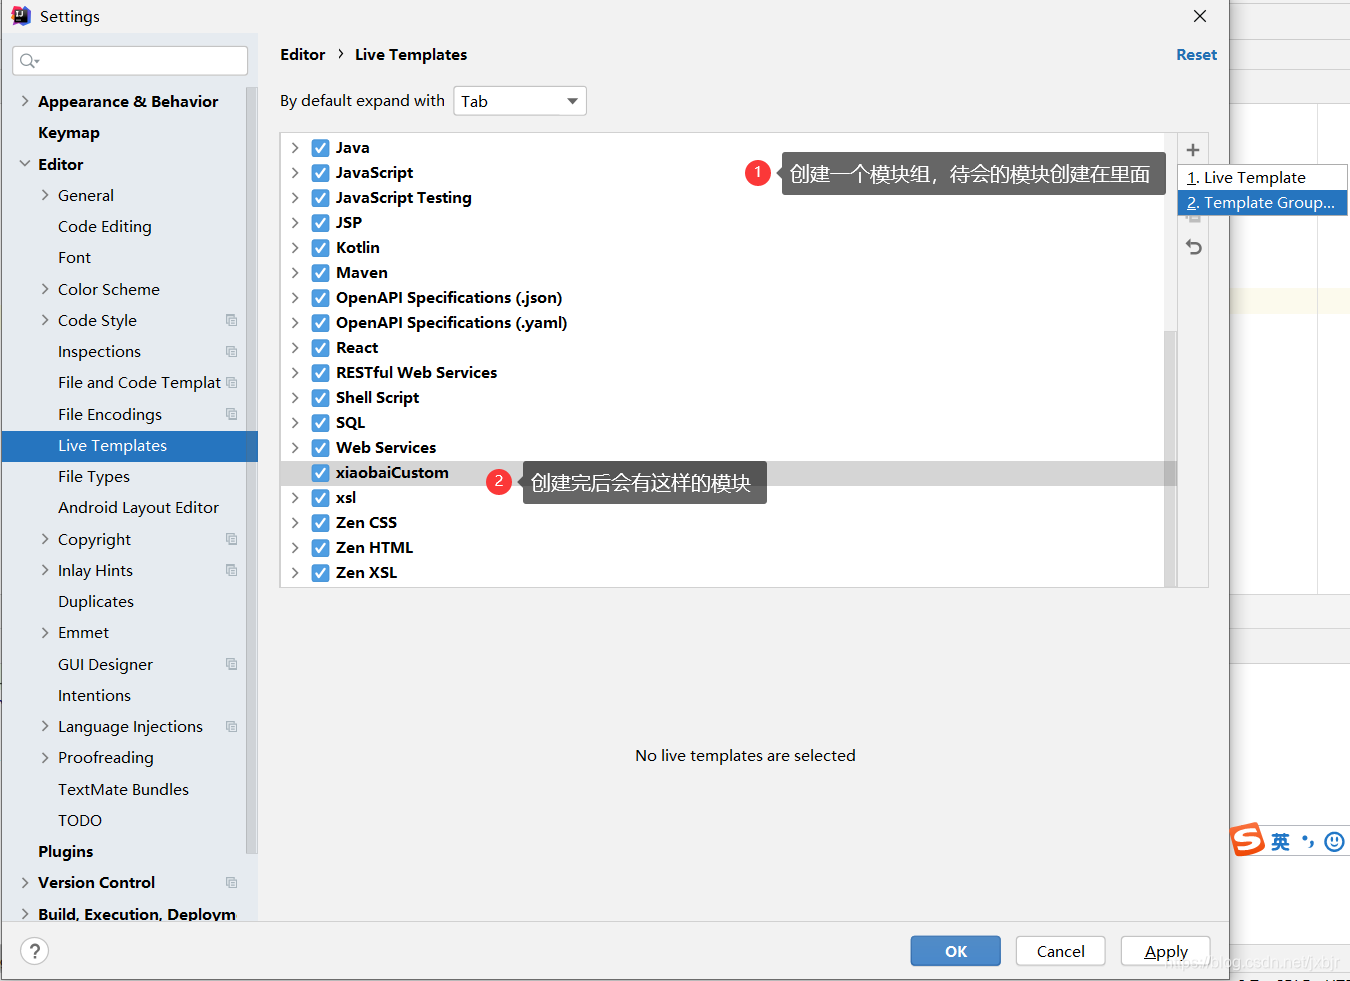Select File Types in Editor settings

94,477
